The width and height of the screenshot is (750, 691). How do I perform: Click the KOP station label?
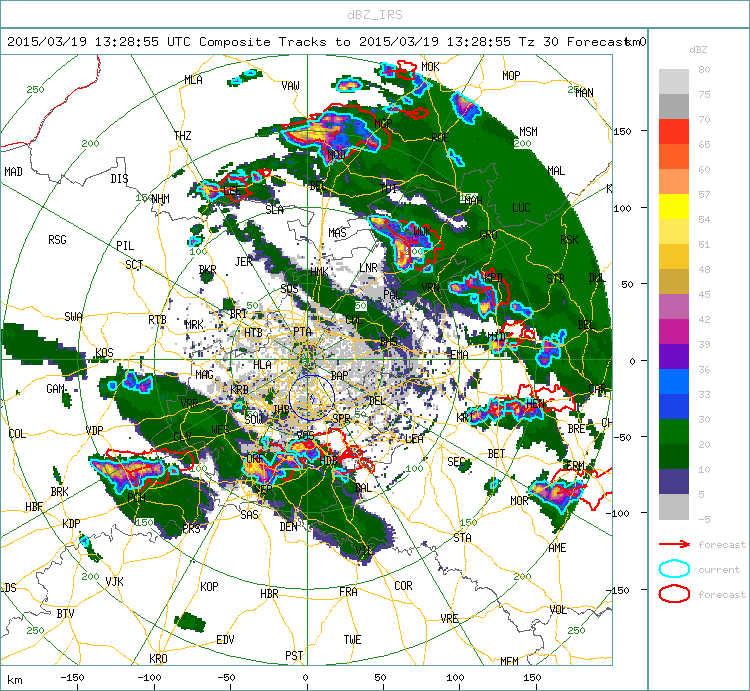[x=210, y=587]
